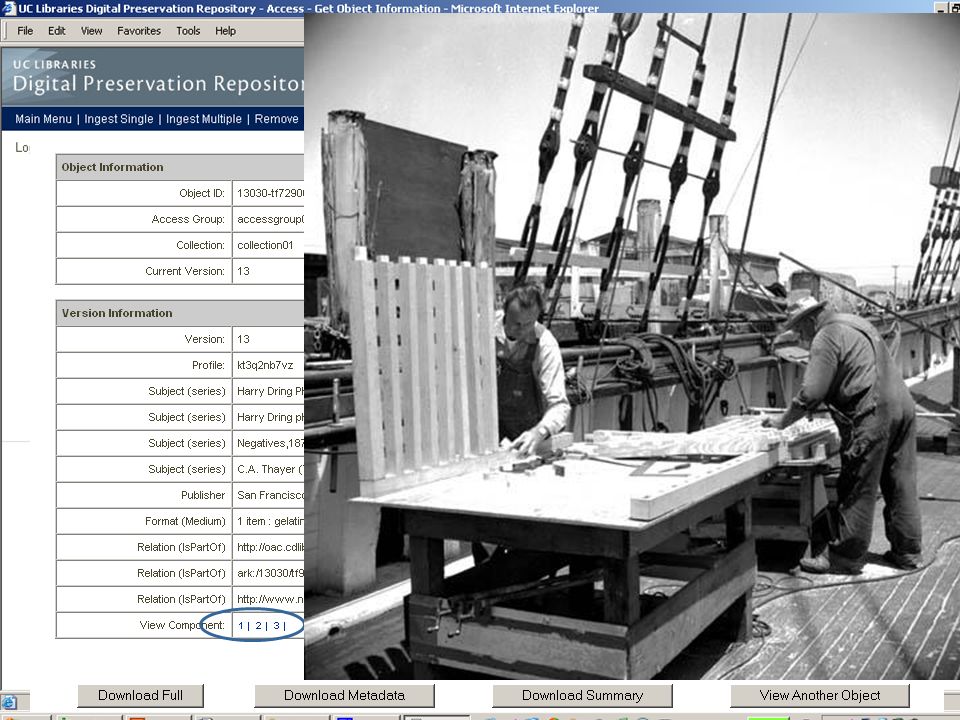Image resolution: width=960 pixels, height=720 pixels.
Task: View component 2
Action: (x=258, y=626)
